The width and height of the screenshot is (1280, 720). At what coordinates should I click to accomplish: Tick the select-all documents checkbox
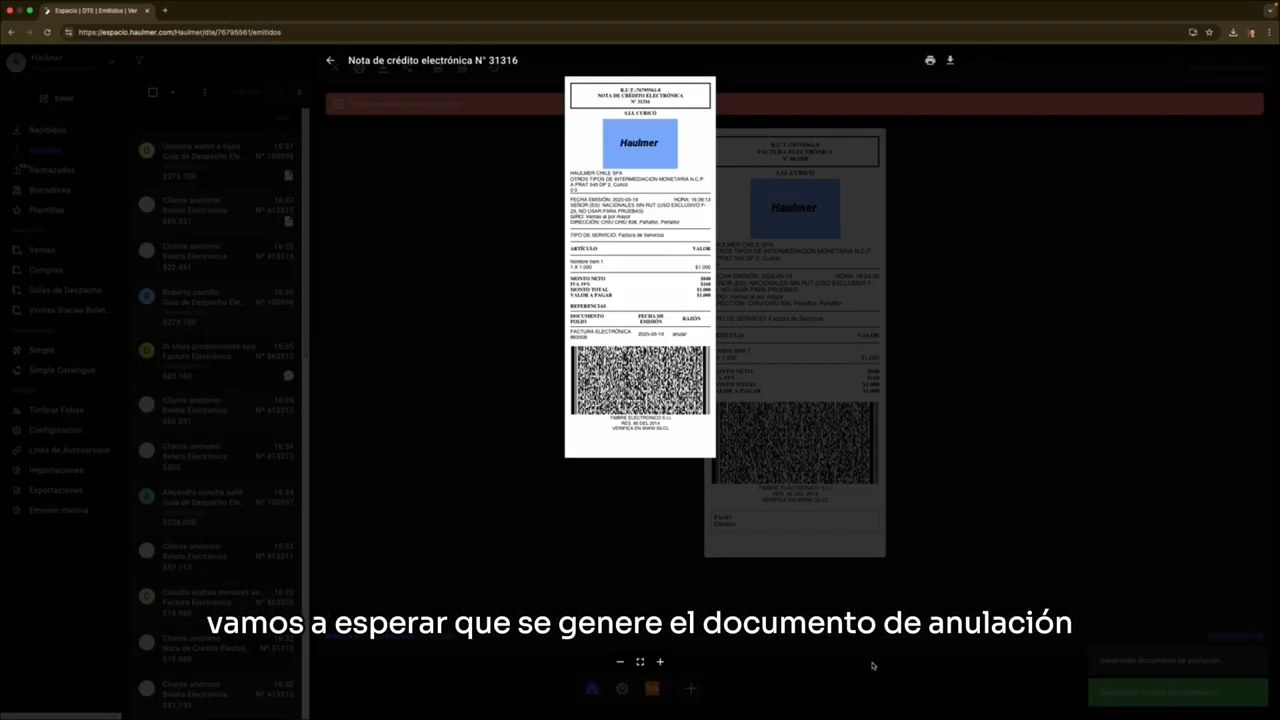coord(152,92)
